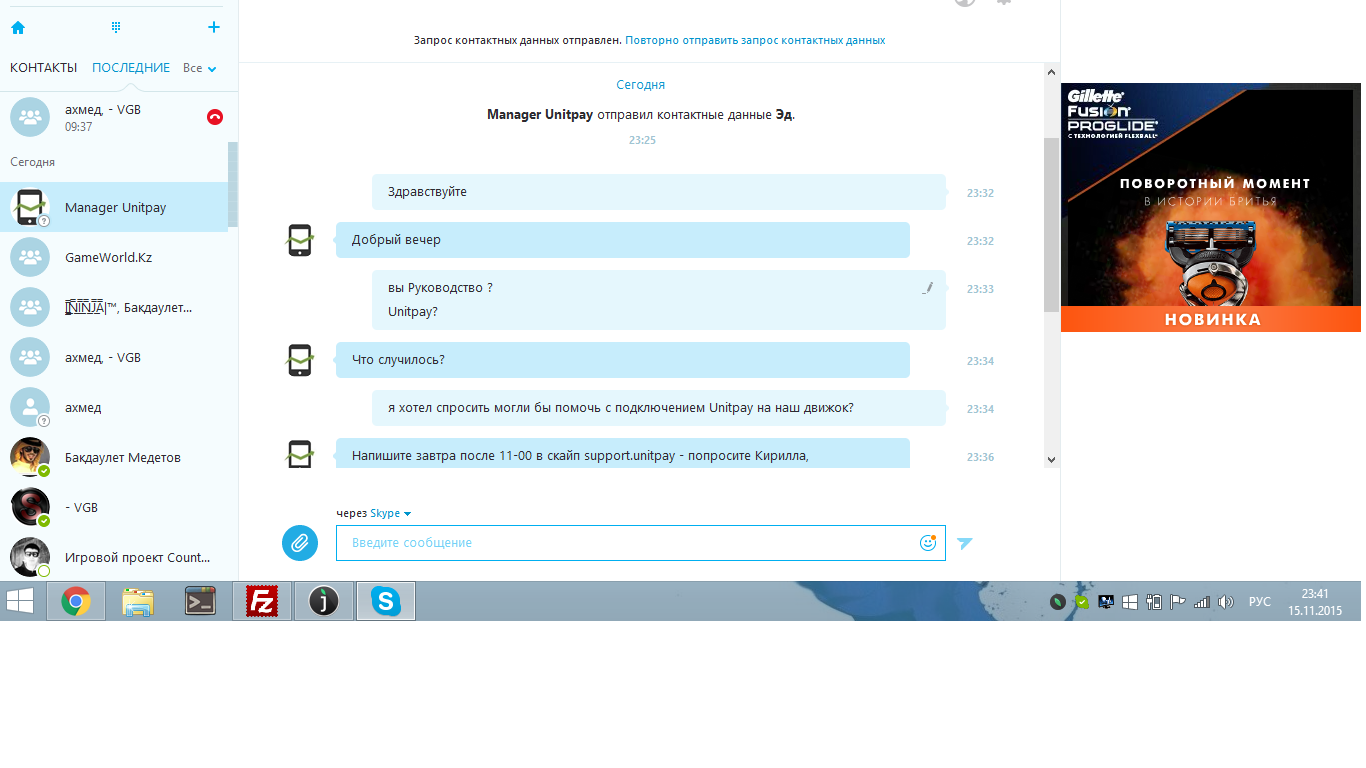Switch to the ПОСЛЕДНИЕ tab
Image resolution: width=1366 pixels, height=768 pixels.
click(x=131, y=68)
